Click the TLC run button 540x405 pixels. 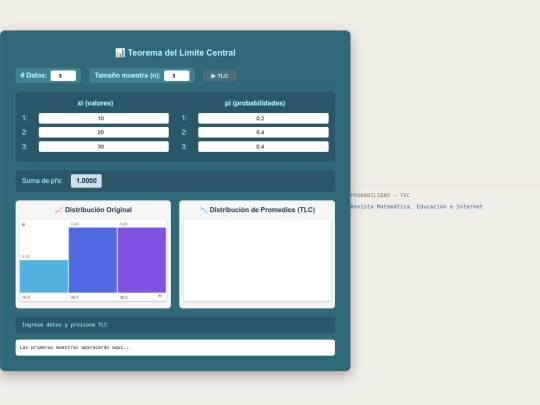(x=219, y=76)
